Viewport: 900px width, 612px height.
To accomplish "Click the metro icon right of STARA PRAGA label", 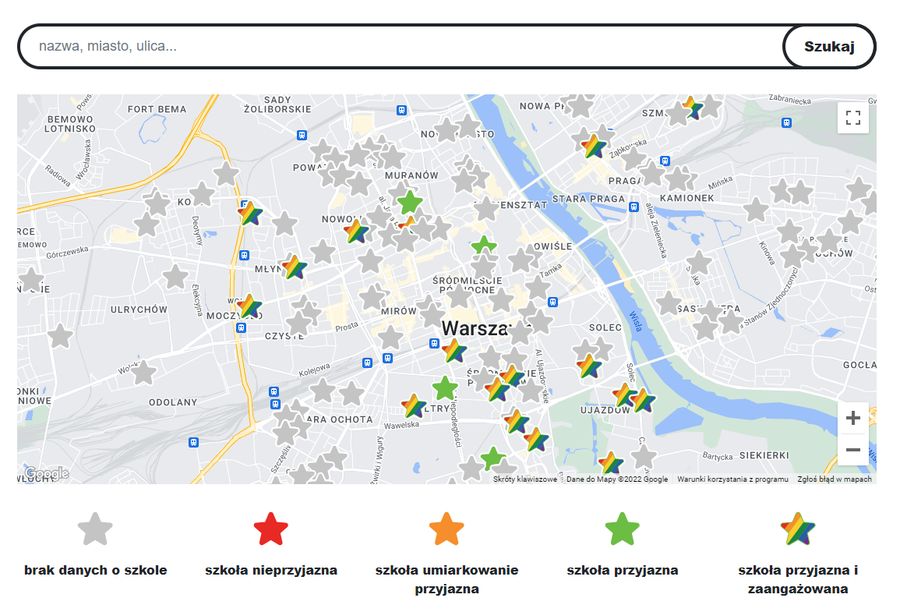I will click(x=634, y=207).
